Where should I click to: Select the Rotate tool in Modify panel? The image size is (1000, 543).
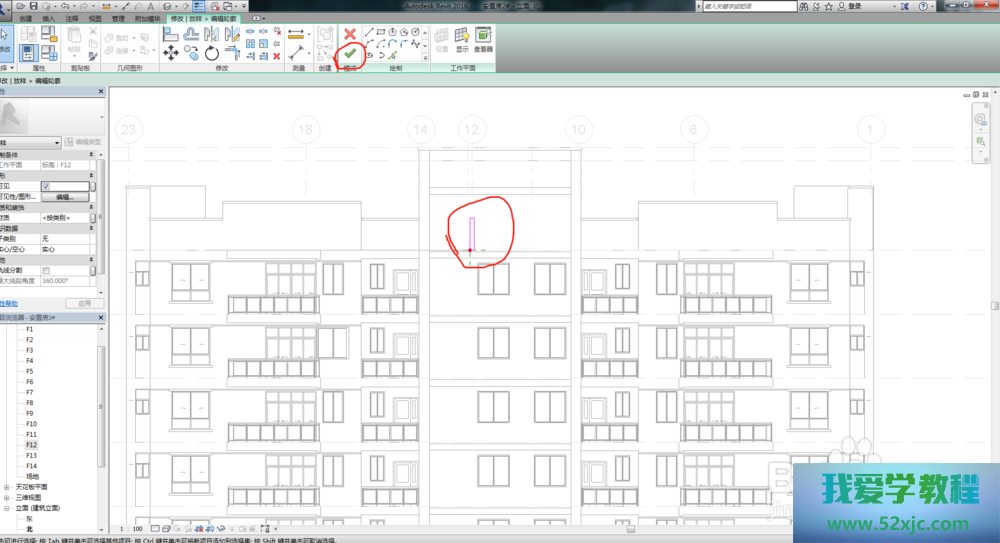point(211,52)
